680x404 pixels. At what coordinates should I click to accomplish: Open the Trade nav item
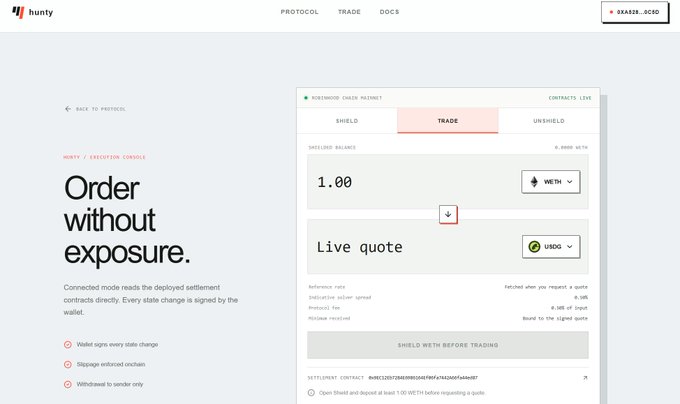pos(349,12)
